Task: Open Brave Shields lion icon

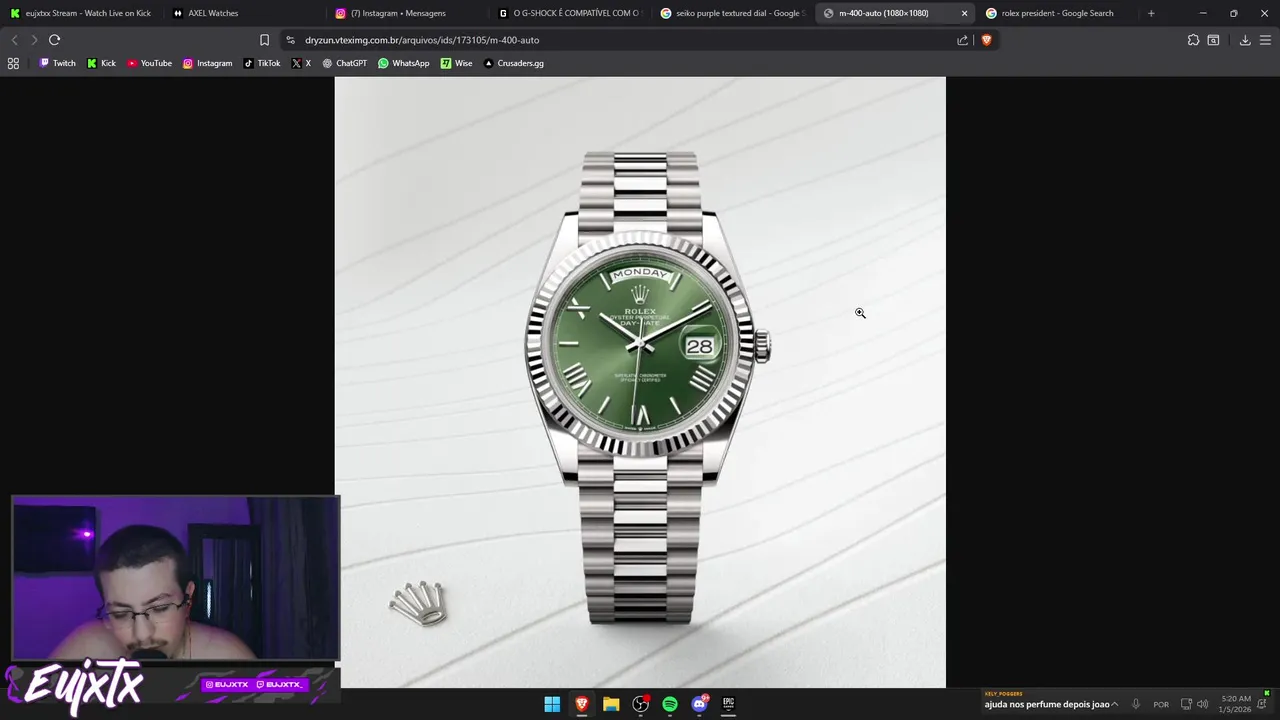Action: pos(986,40)
